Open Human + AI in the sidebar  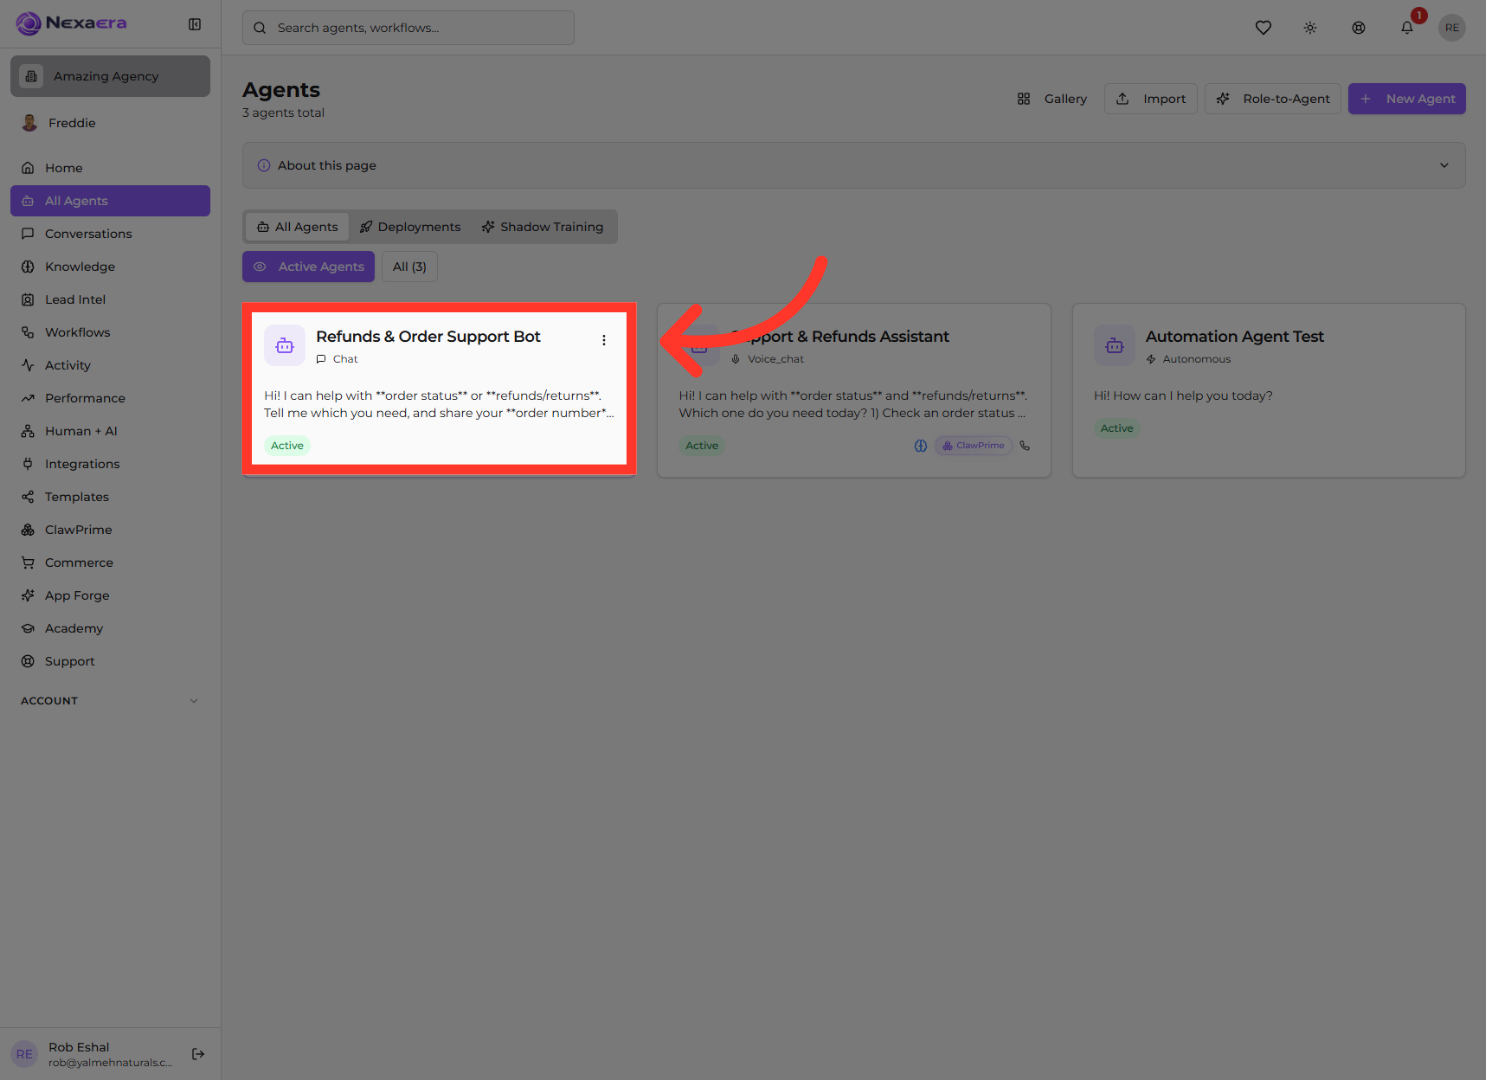110,431
